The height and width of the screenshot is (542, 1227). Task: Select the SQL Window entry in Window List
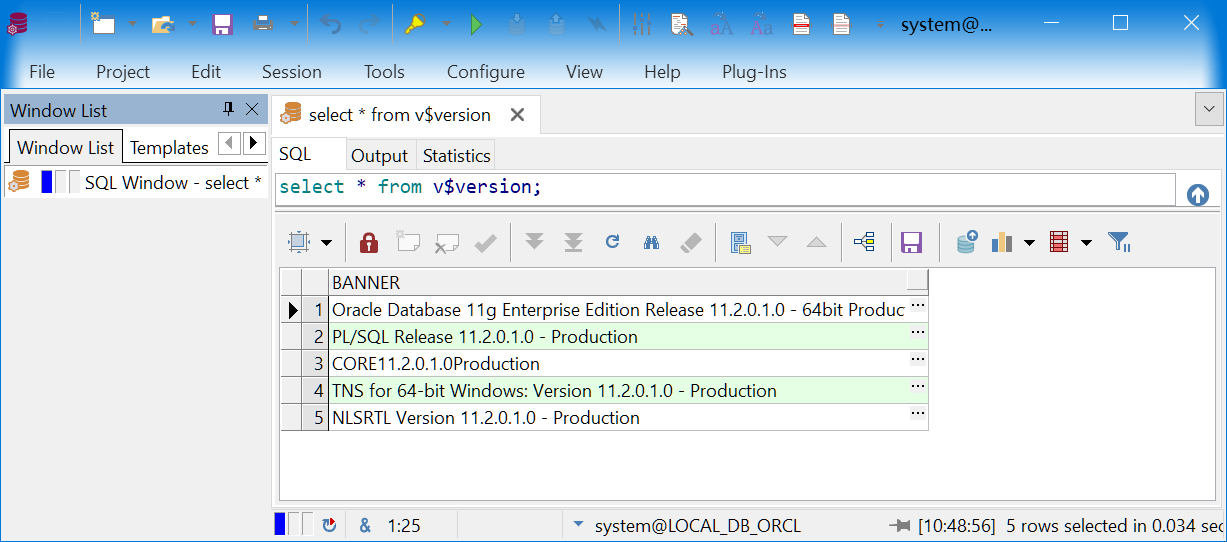[137, 182]
